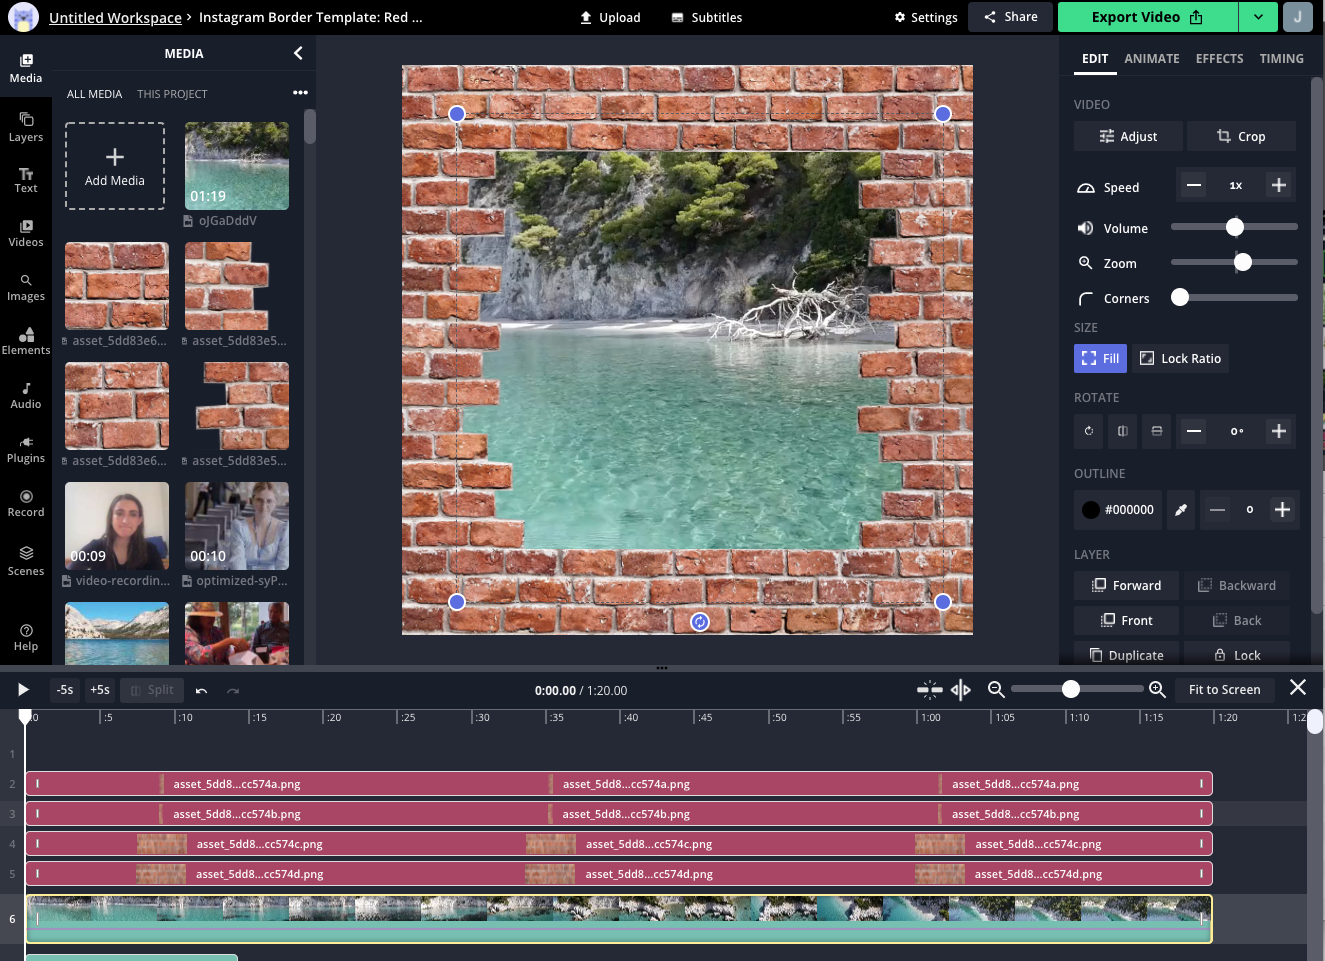Lock the selected layer

(1237, 655)
